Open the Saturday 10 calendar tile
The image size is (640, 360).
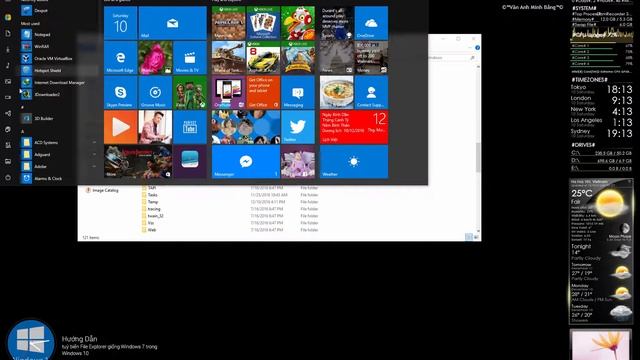coord(120,23)
